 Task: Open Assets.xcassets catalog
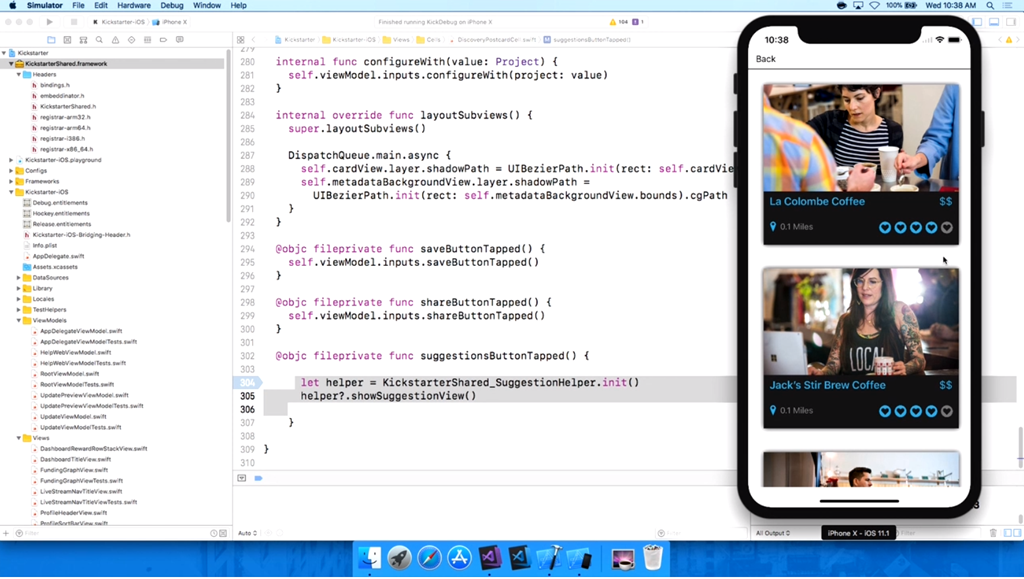(55, 267)
